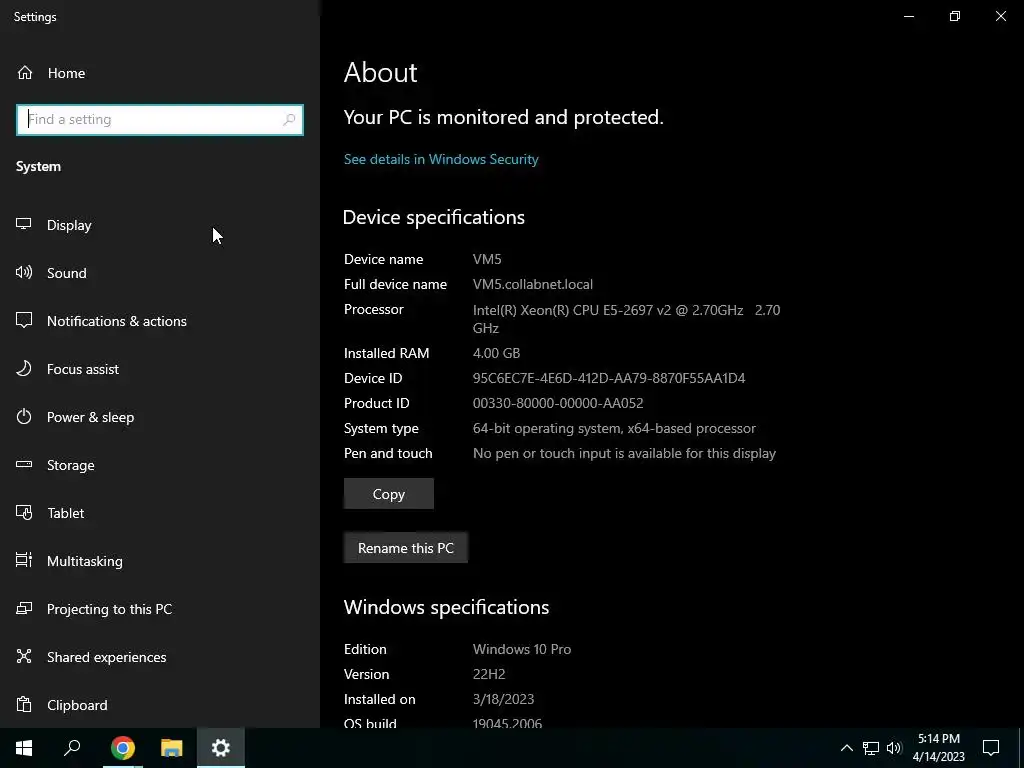
Task: Click Product ID 00330-80000-00000-AA052
Action: [558, 404]
